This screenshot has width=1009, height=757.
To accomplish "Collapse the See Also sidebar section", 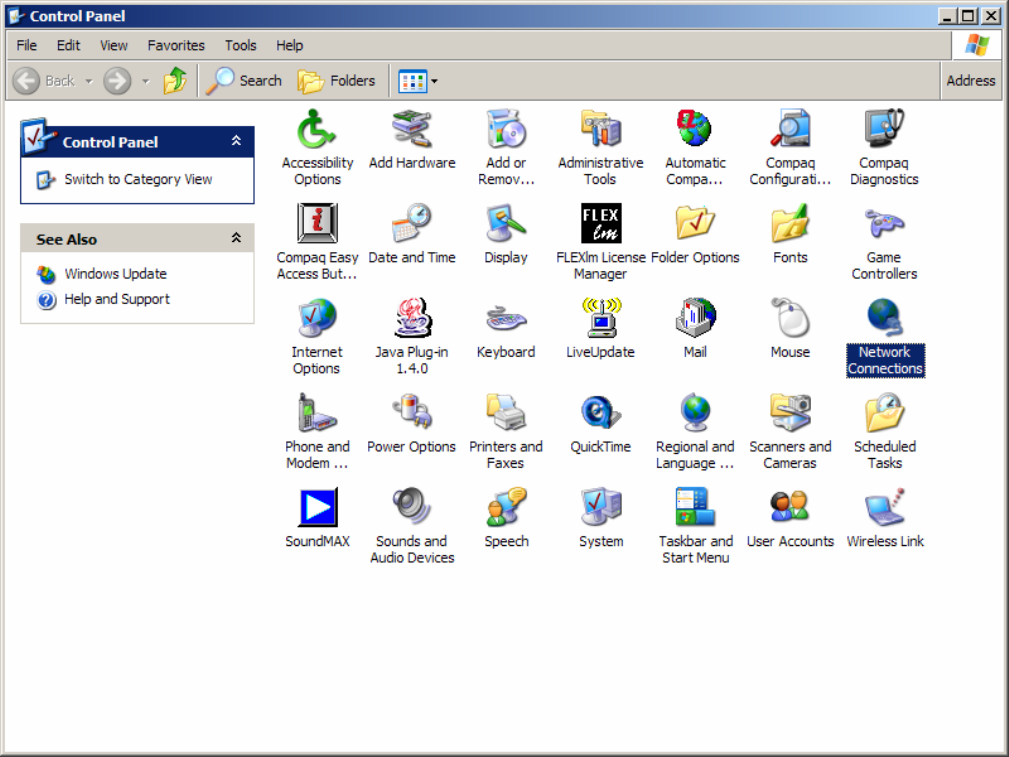I will tap(236, 238).
